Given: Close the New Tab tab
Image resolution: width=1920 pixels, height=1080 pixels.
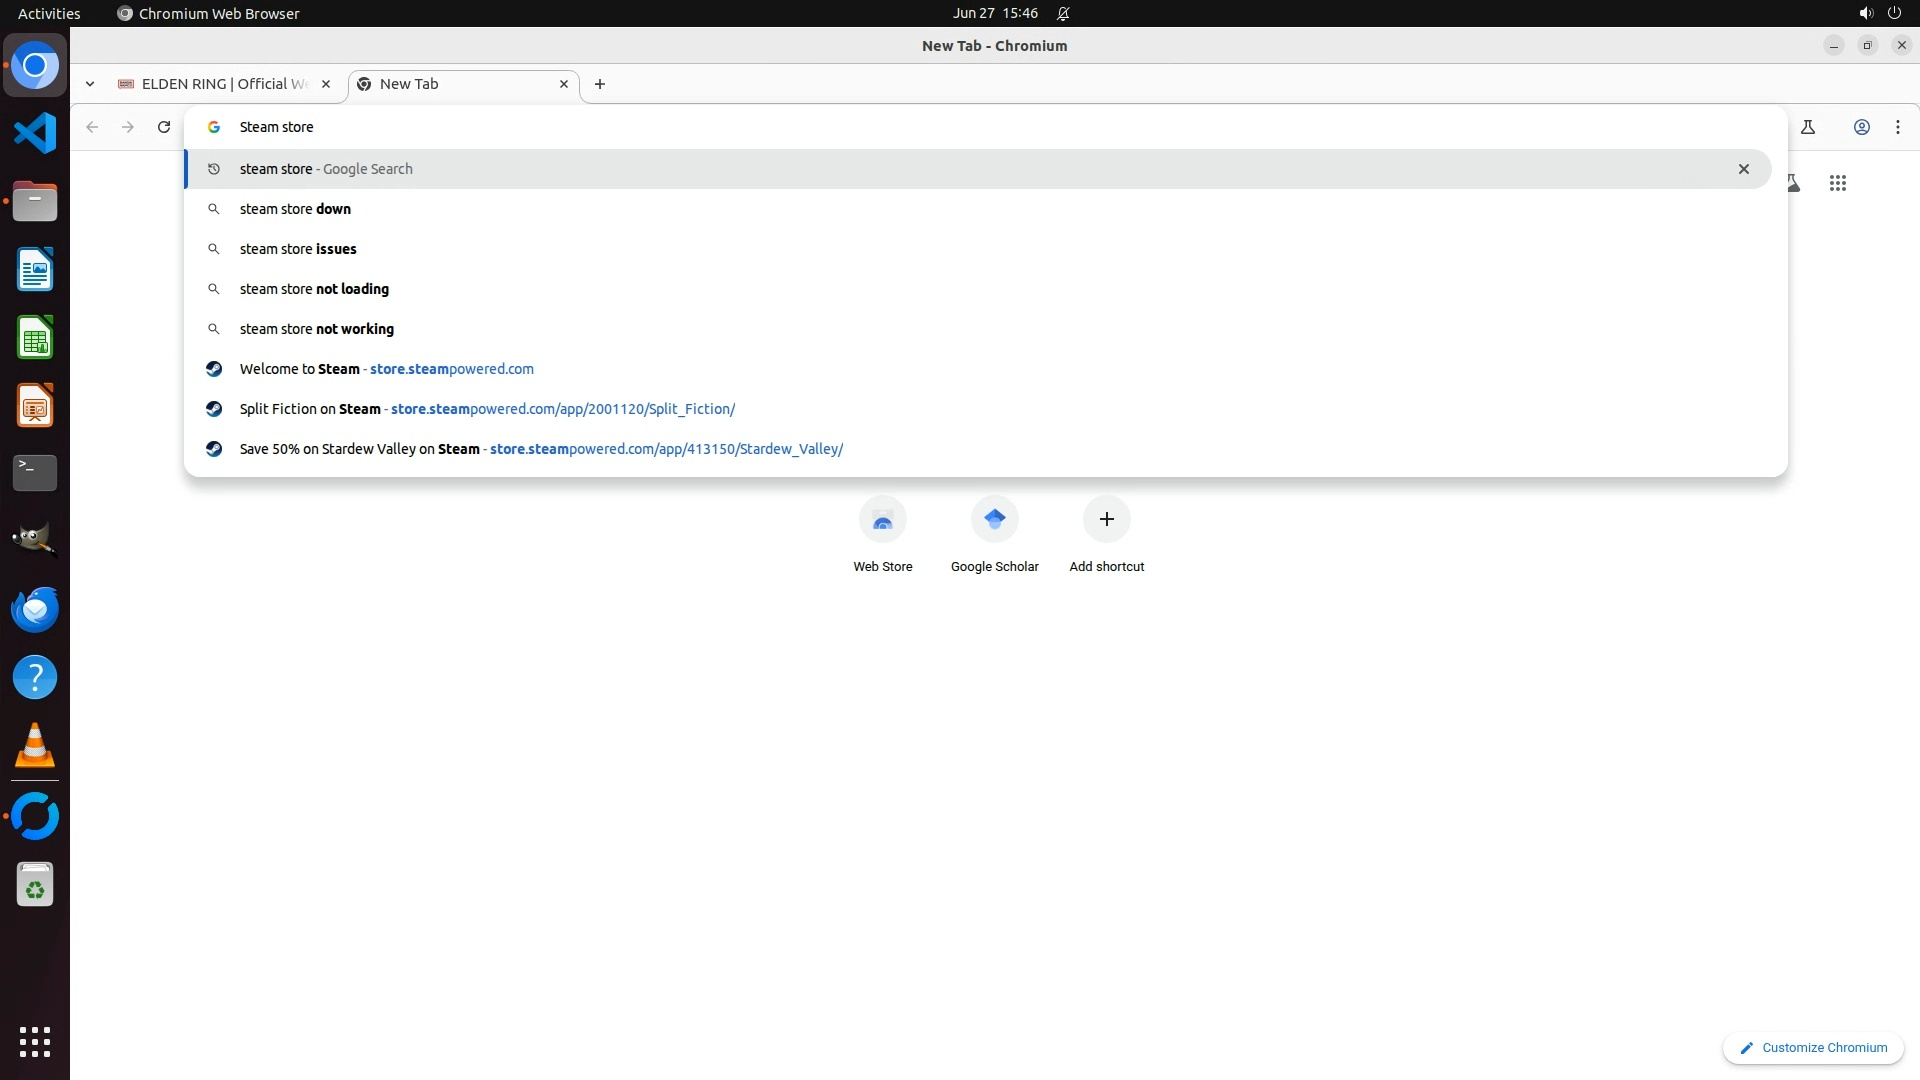Looking at the screenshot, I should pos(564,84).
